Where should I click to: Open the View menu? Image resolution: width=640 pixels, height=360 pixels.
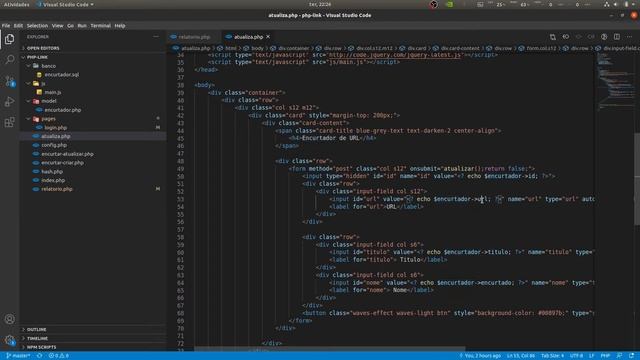click(58, 26)
